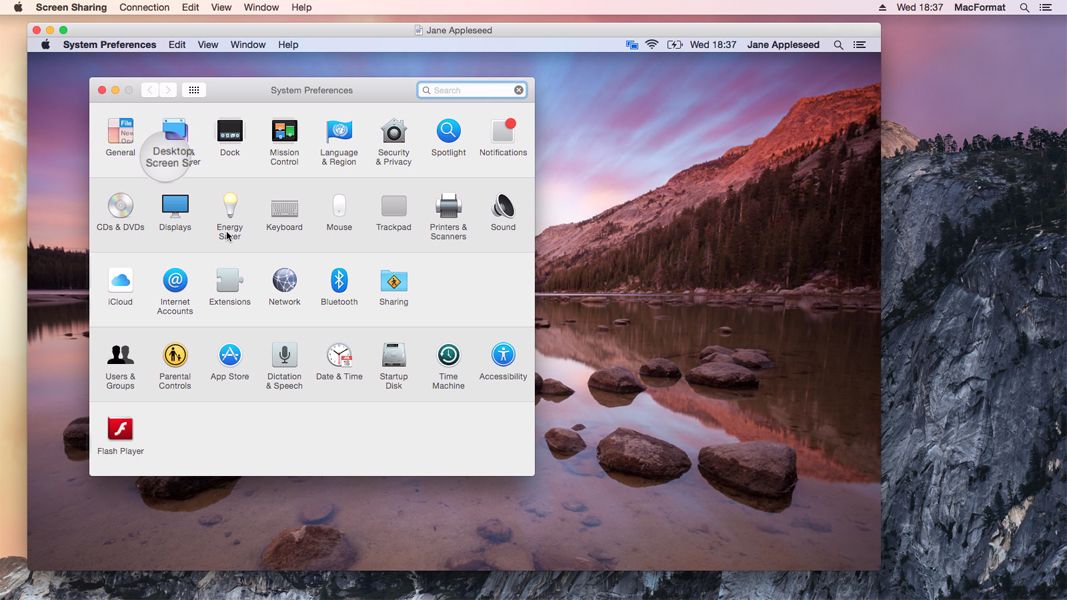1067x600 pixels.
Task: Open the Connection menu
Action: click(144, 7)
